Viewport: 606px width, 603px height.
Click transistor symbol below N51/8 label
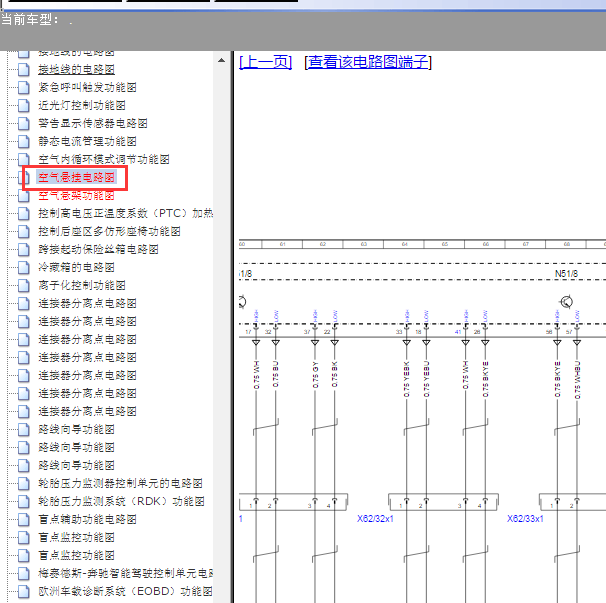[x=567, y=302]
